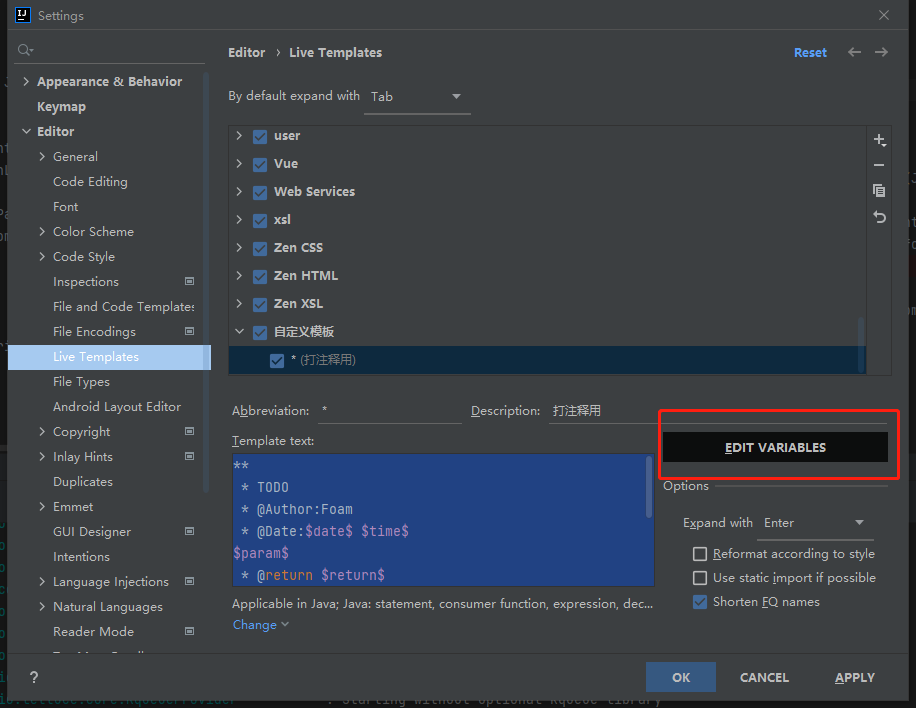
Task: Click the Restore deleted defaults undo icon
Action: coord(879,217)
